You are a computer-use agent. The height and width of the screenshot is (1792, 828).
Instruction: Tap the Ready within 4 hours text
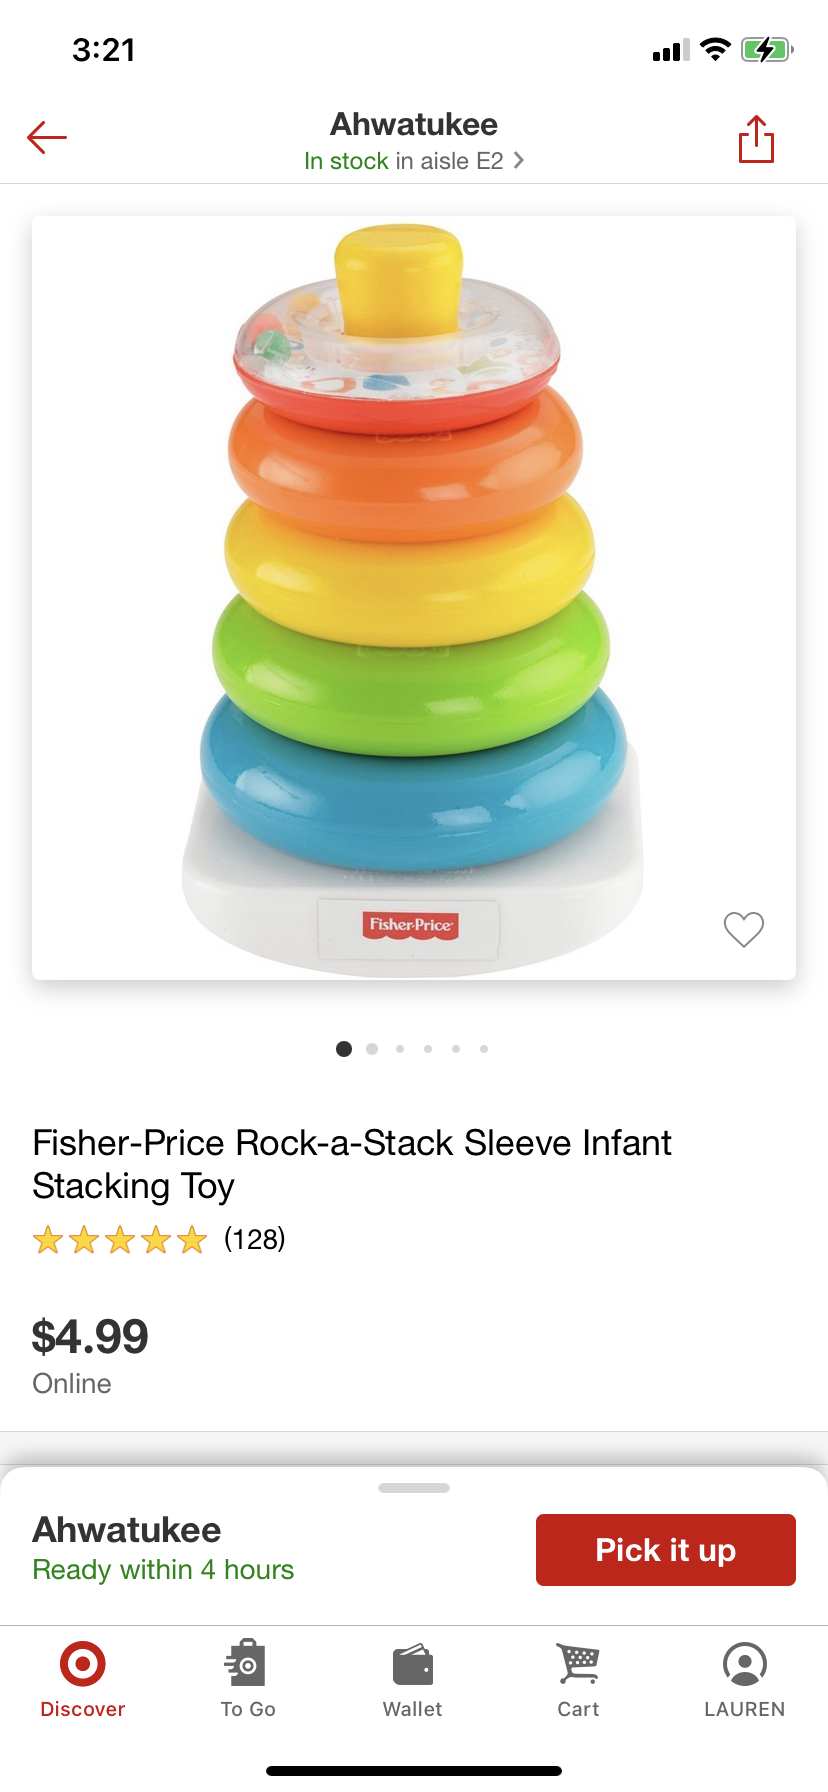[x=163, y=1570]
